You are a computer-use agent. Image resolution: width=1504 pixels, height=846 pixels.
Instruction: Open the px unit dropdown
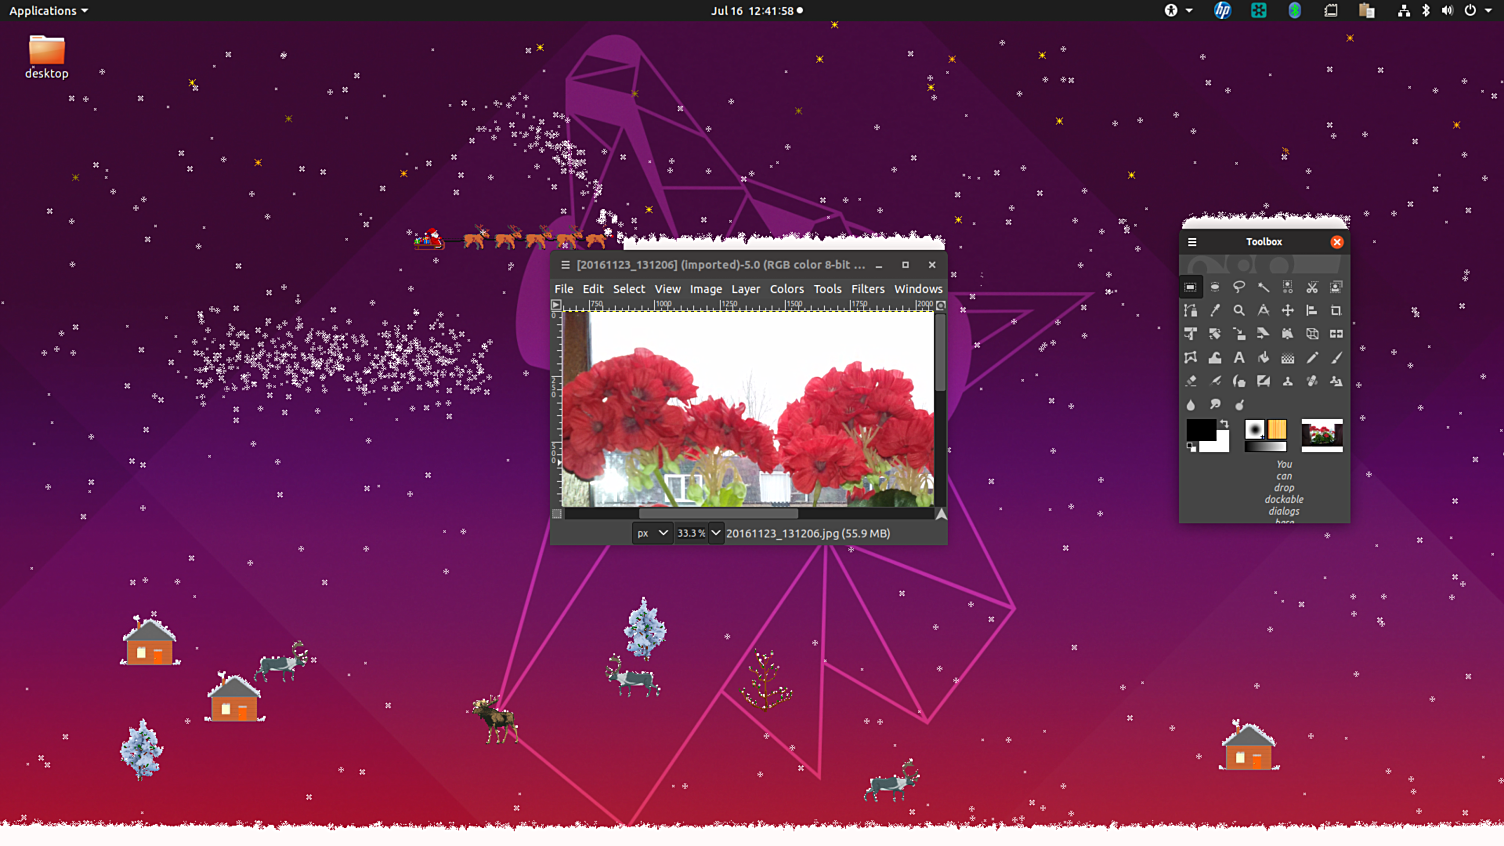click(651, 533)
